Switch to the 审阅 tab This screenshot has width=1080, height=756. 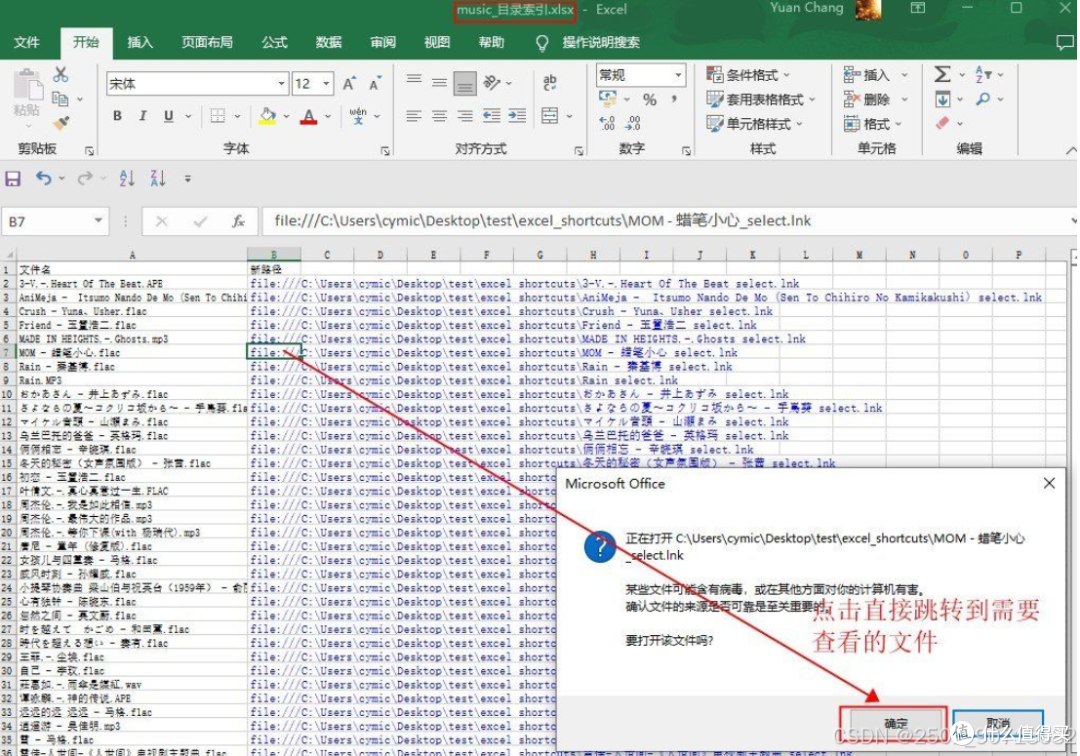coord(383,42)
